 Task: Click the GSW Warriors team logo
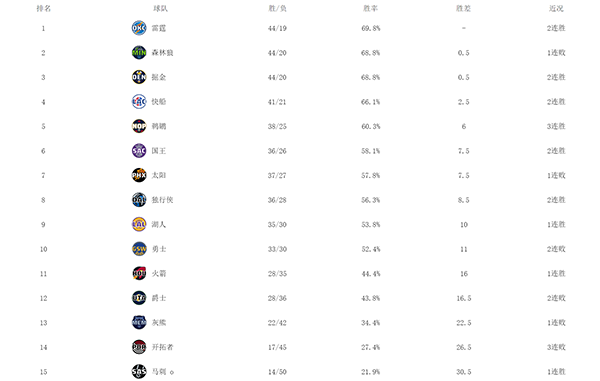pyautogui.click(x=139, y=249)
